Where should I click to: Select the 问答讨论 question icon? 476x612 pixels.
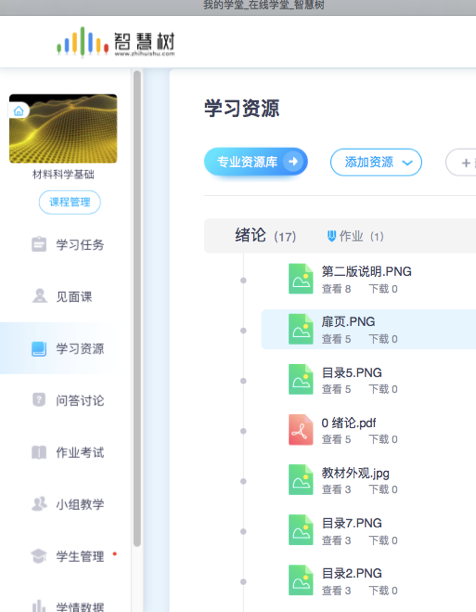(x=39, y=400)
